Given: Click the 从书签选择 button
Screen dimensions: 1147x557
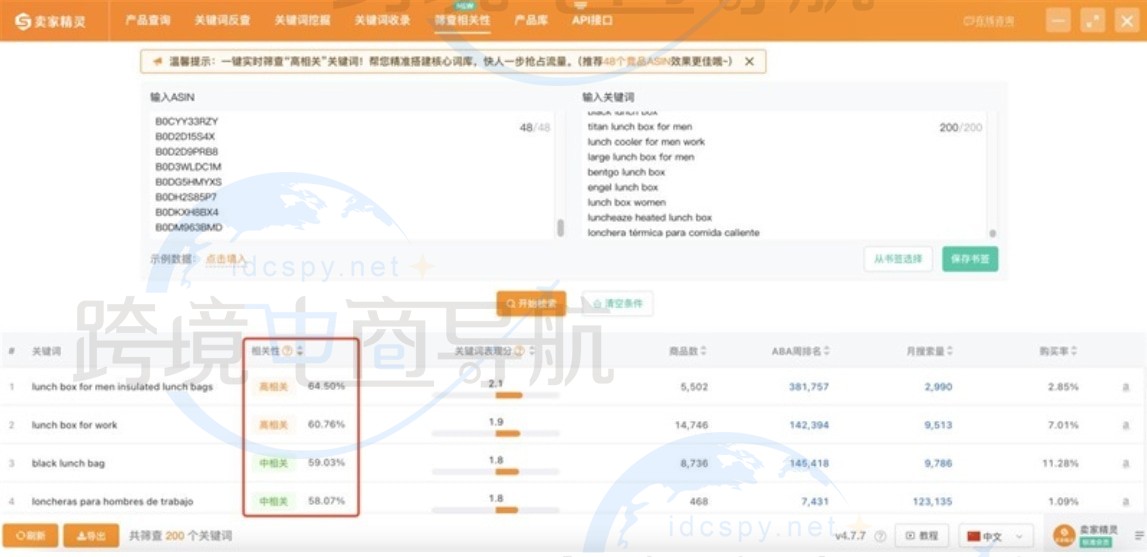Looking at the screenshot, I should (x=898, y=258).
